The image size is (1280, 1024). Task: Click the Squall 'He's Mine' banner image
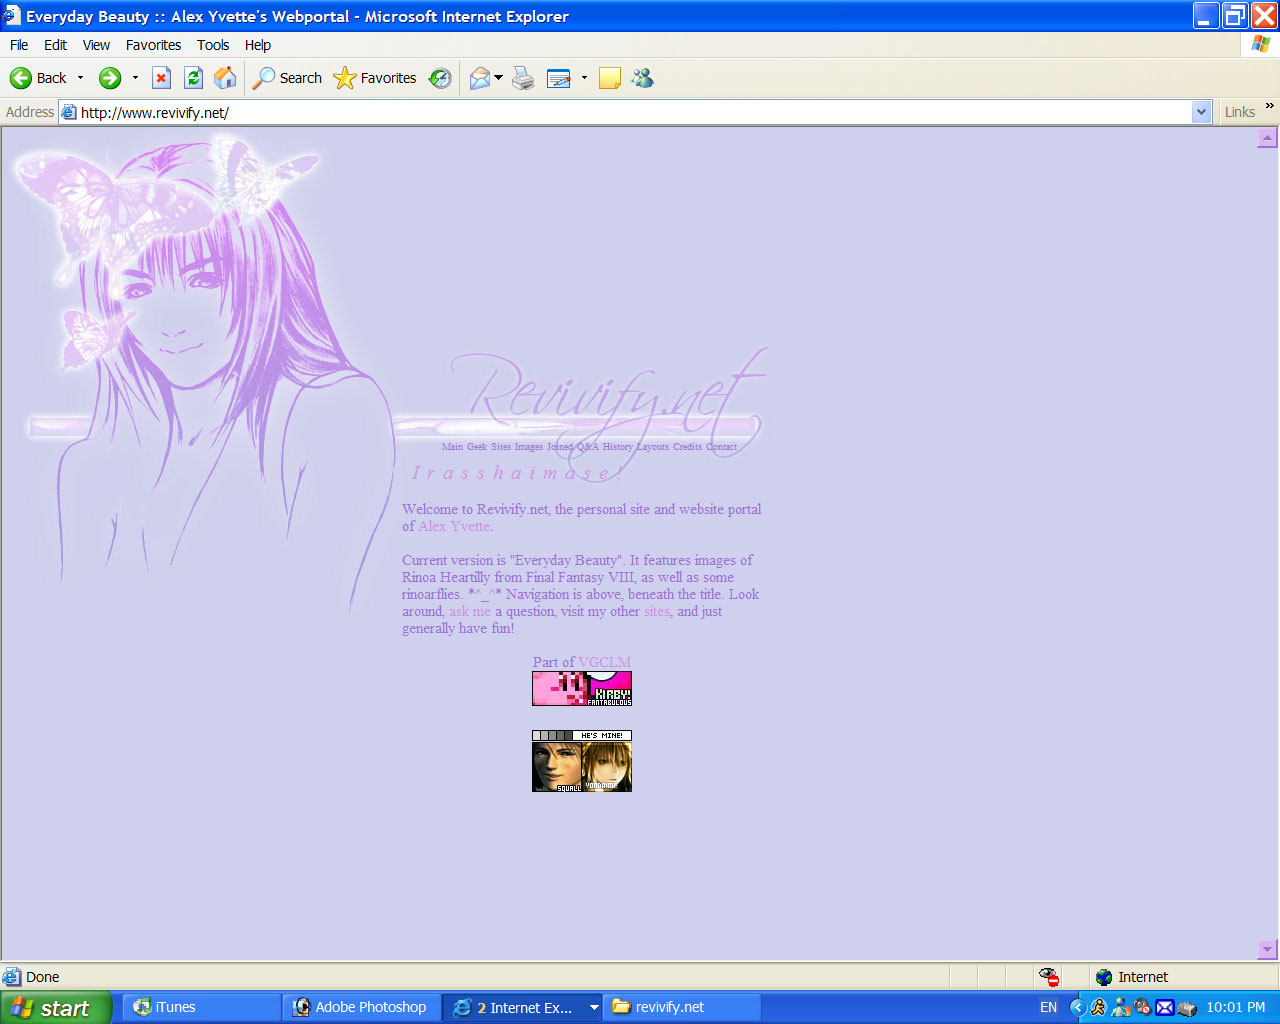tap(582, 761)
